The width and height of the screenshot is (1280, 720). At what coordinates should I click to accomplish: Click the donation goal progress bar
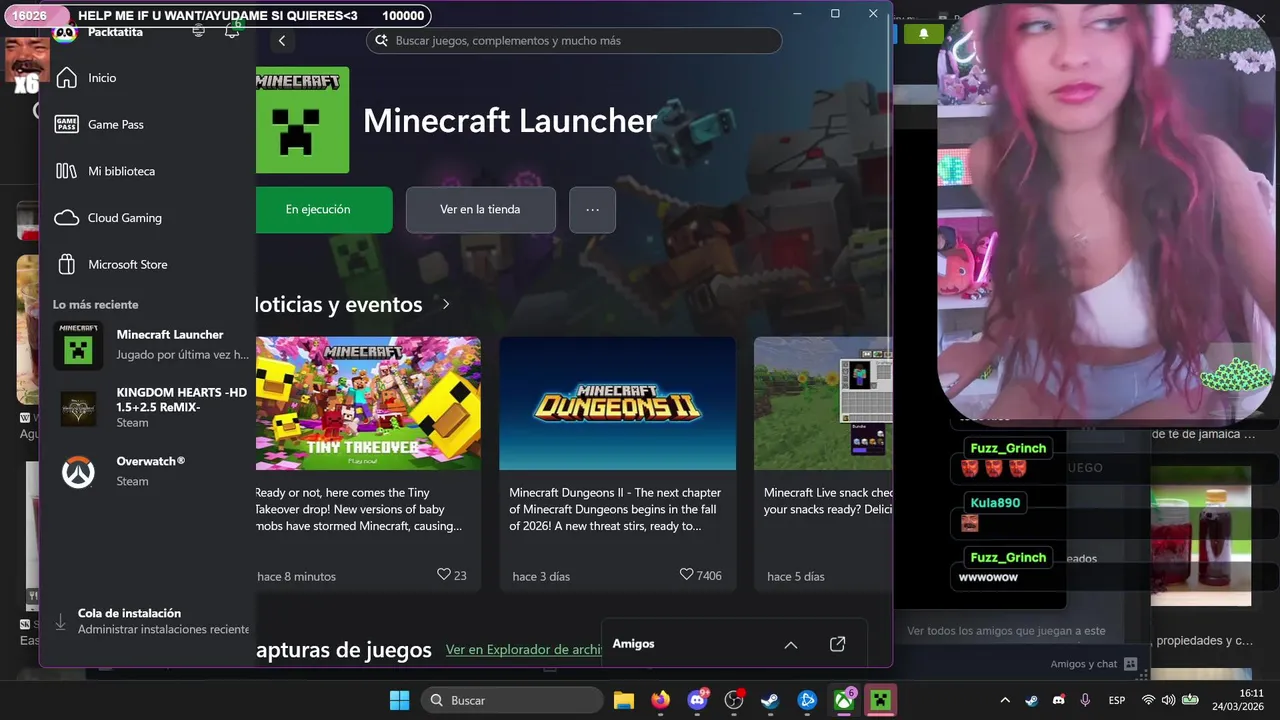(218, 16)
